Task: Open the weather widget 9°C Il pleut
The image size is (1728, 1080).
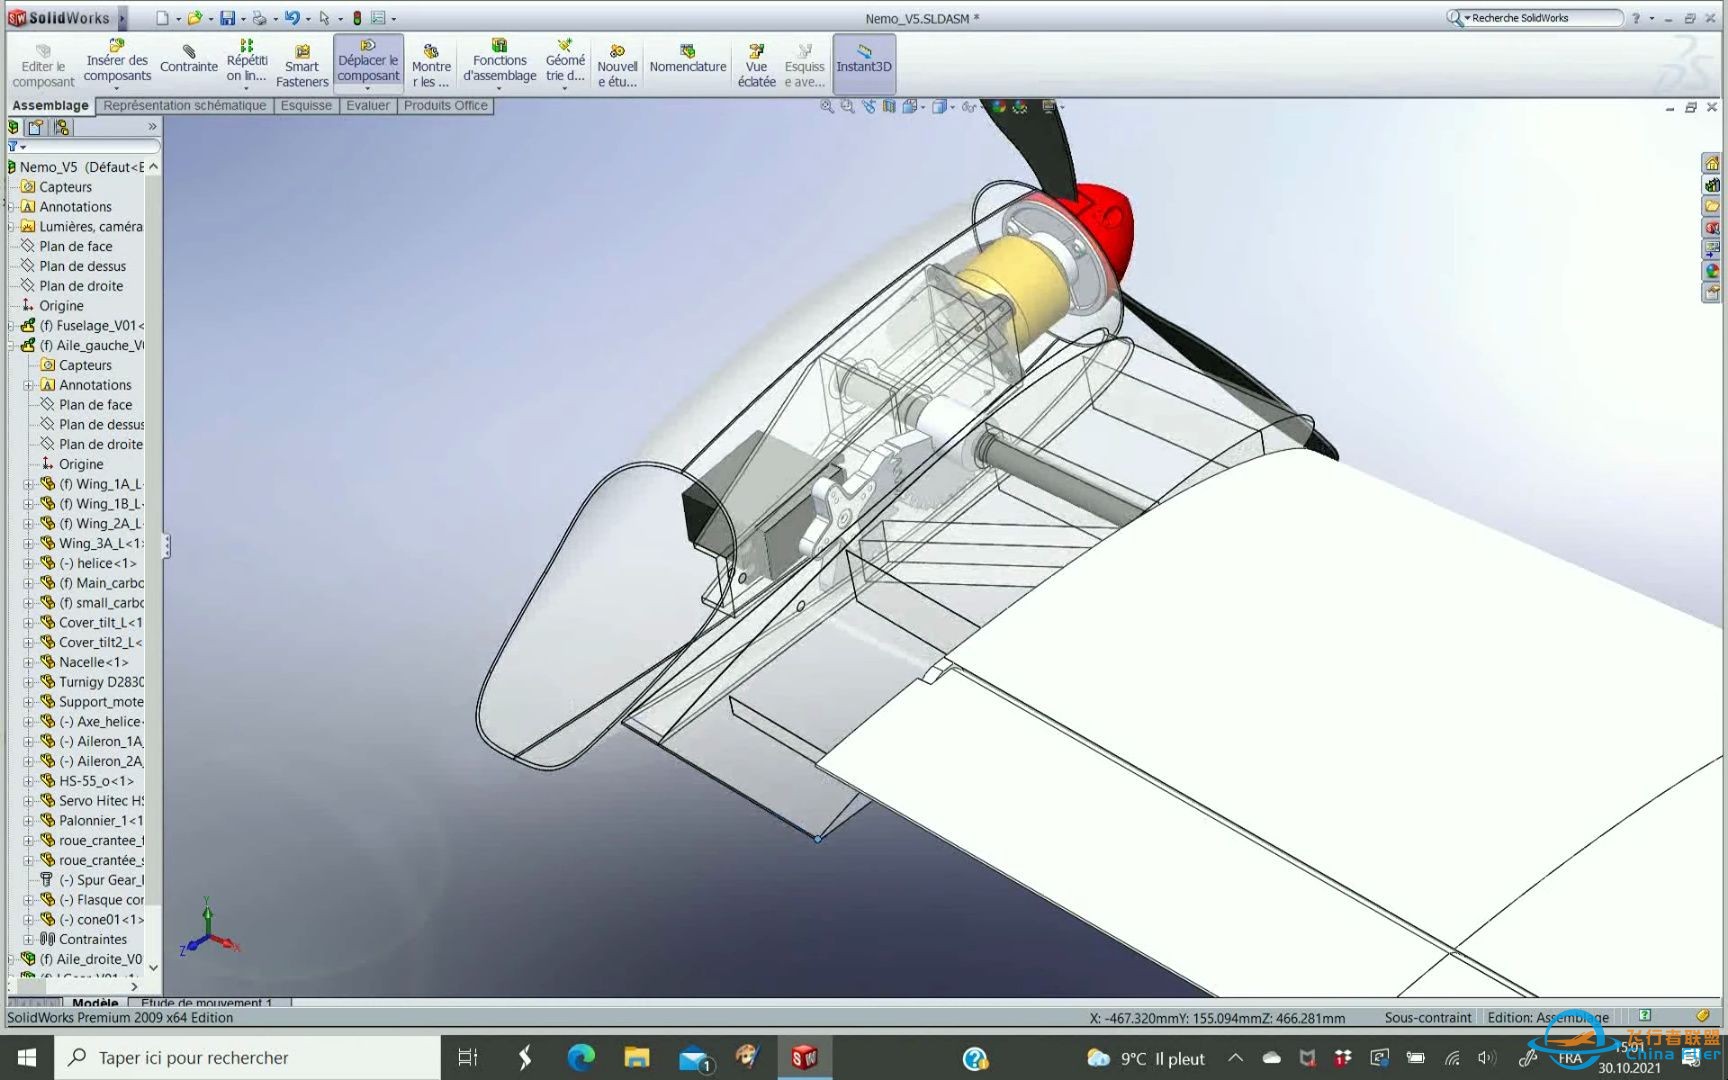Action: (1145, 1058)
